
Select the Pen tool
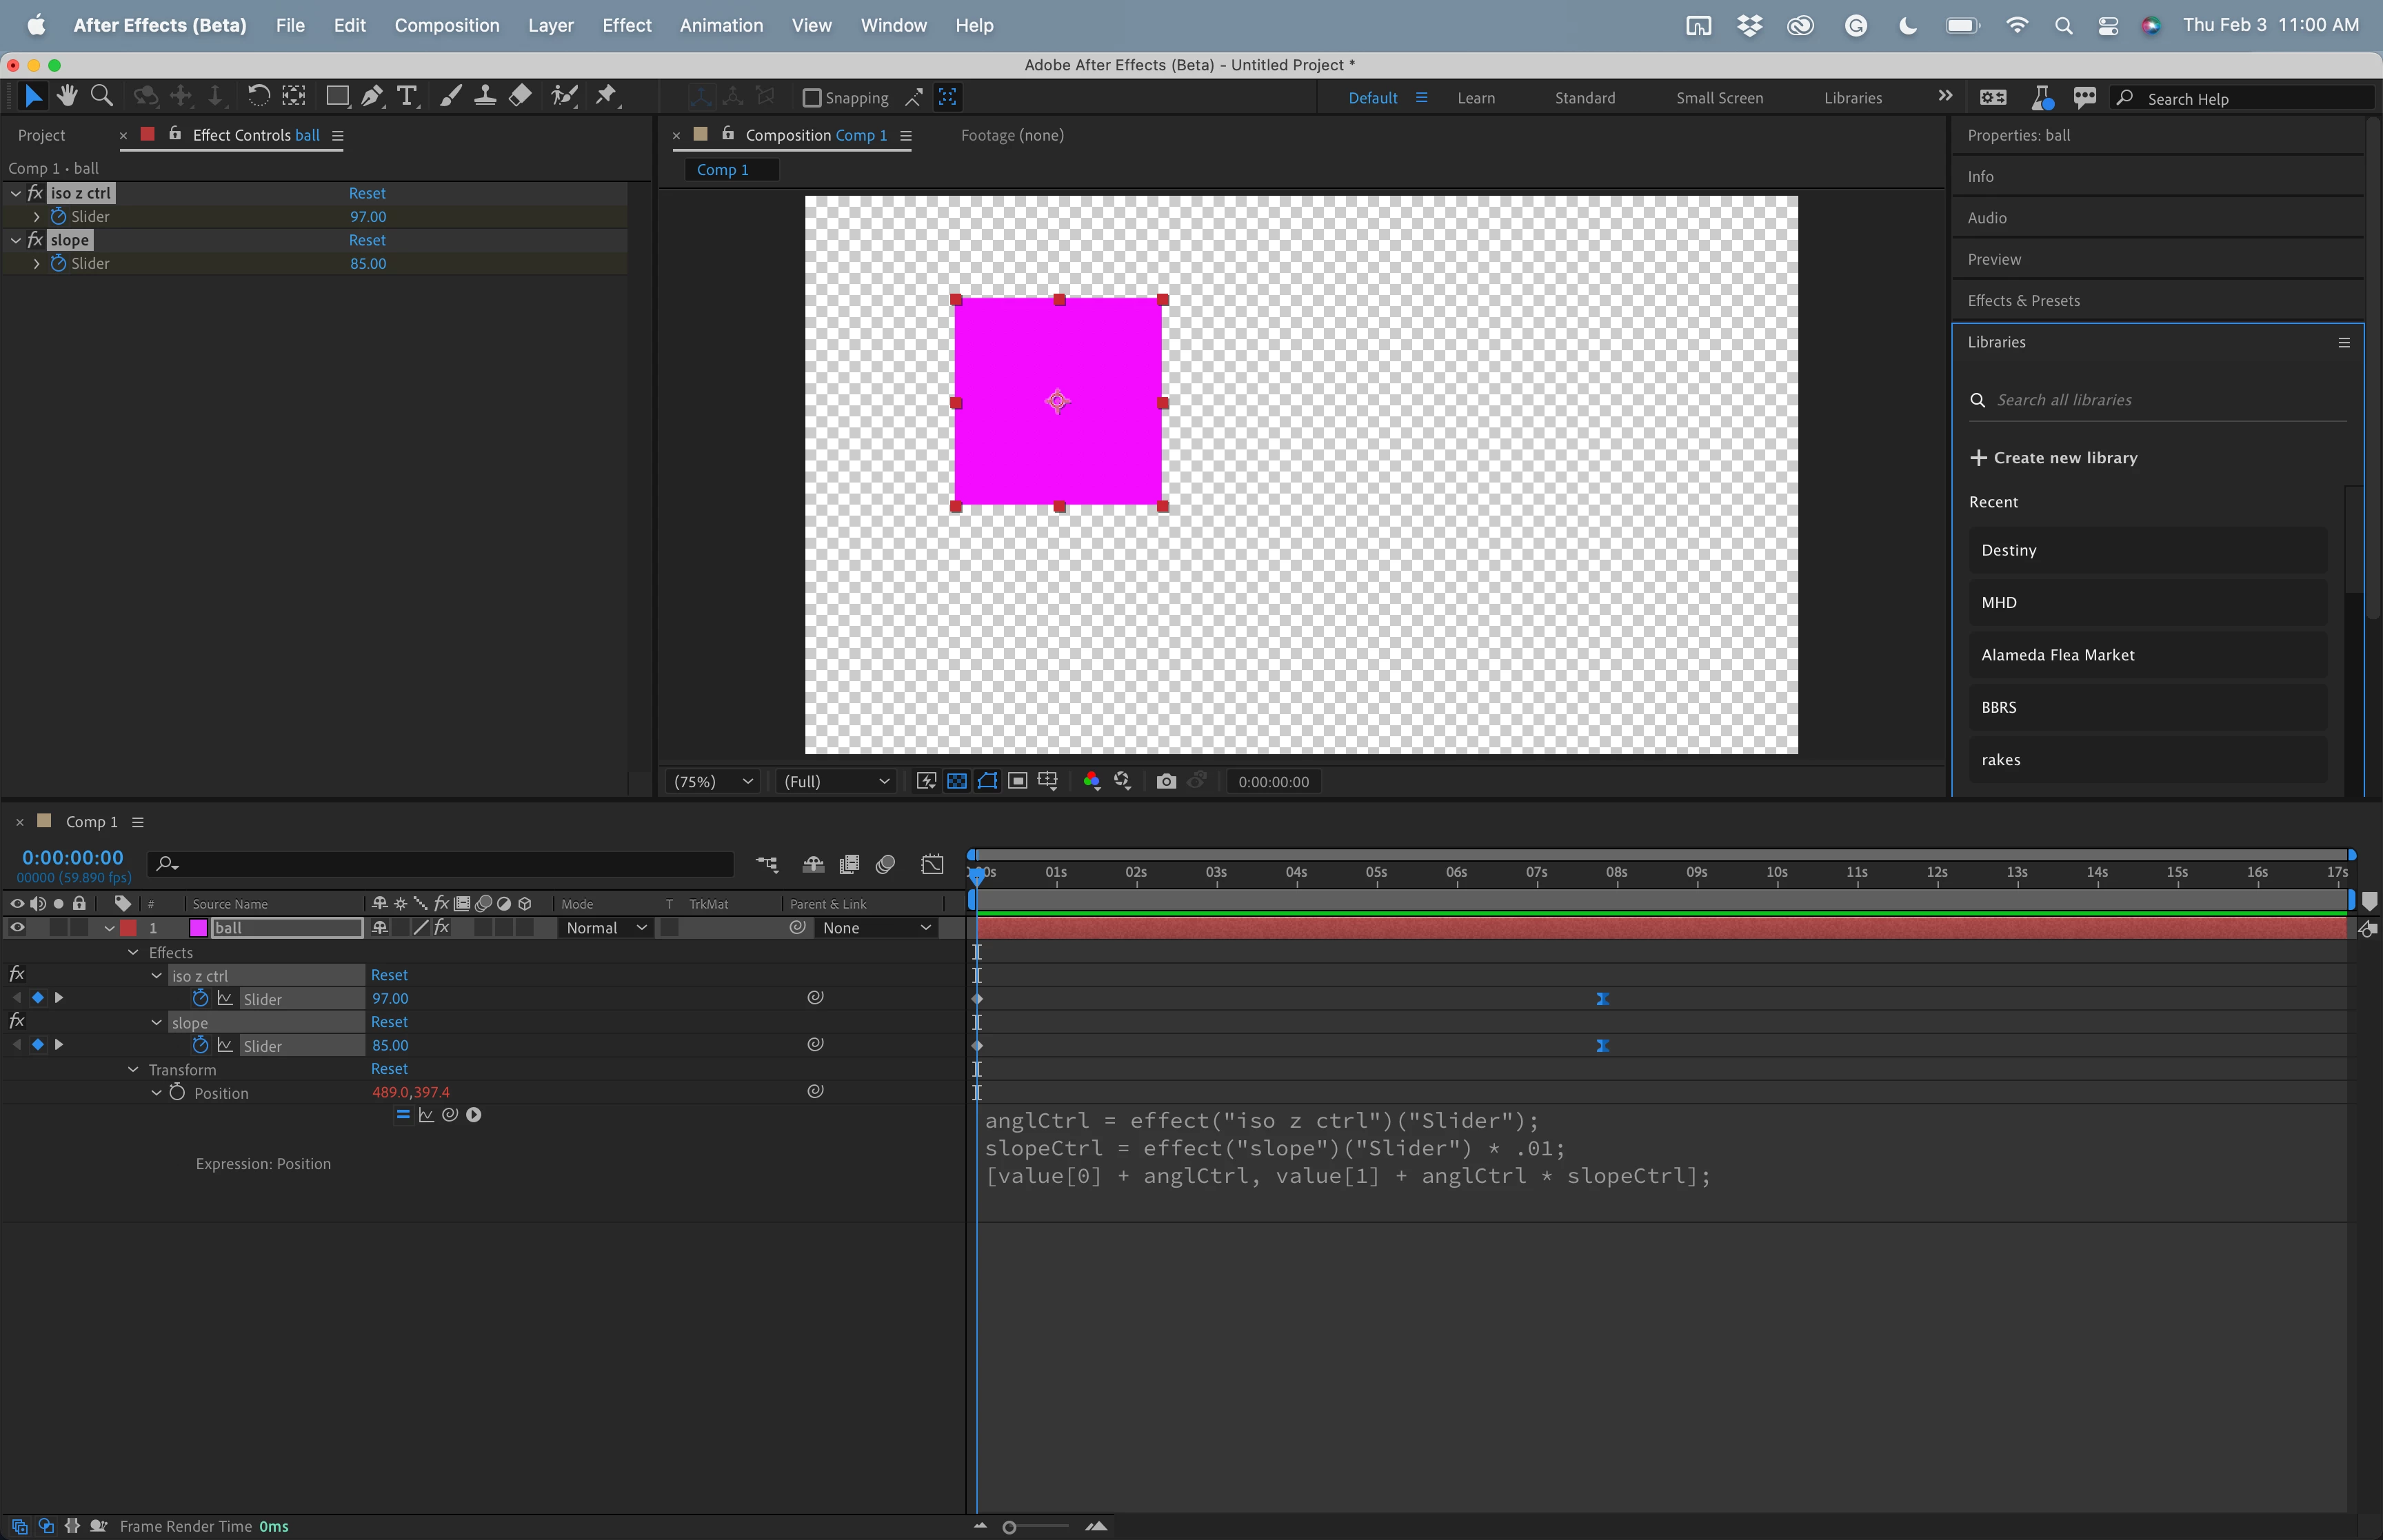coord(371,96)
